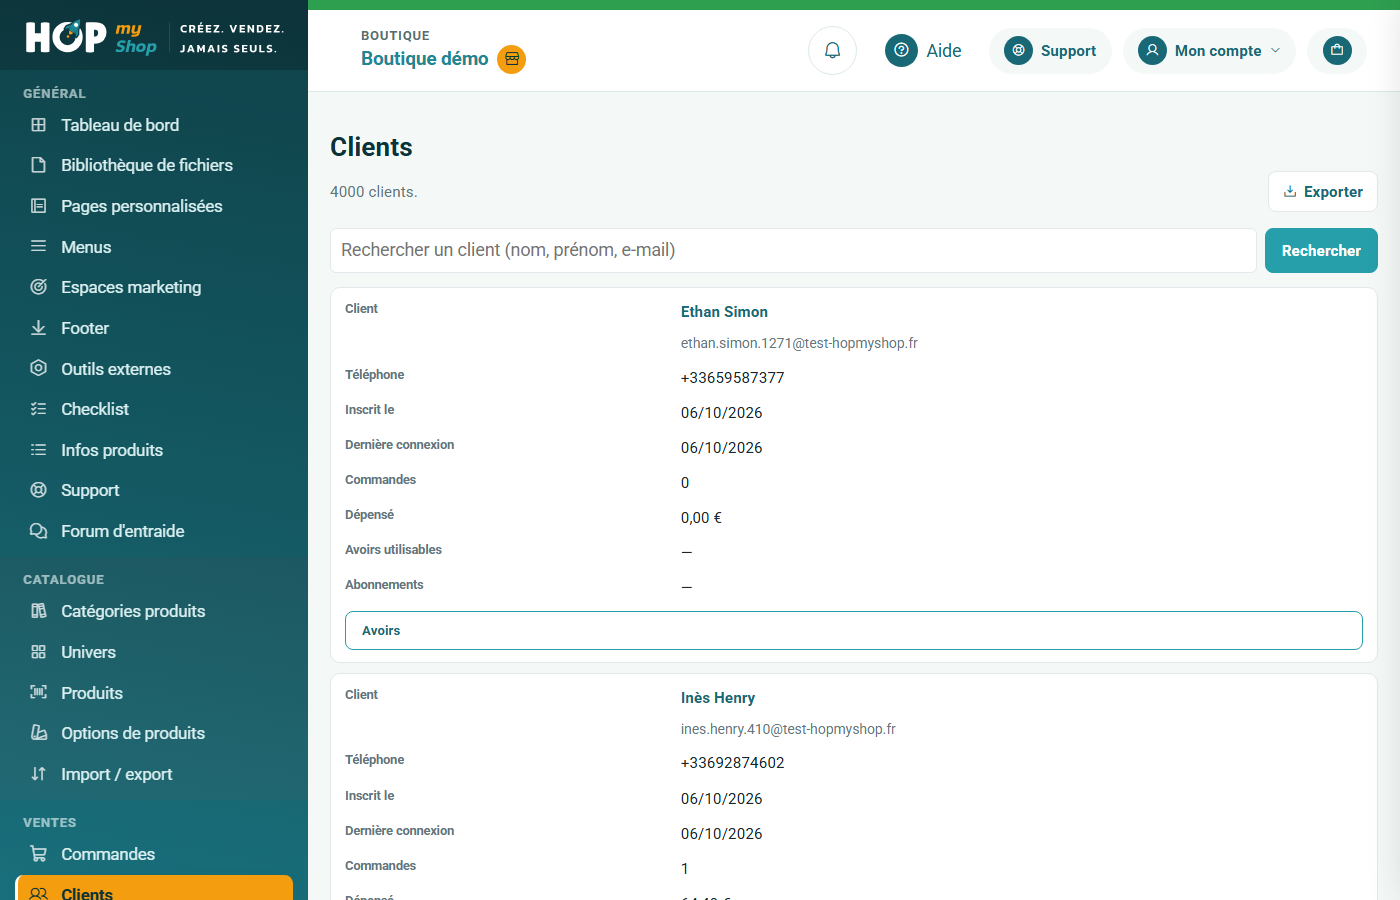Click the HOP my Shop logo
This screenshot has height=900, width=1400.
[91, 38]
